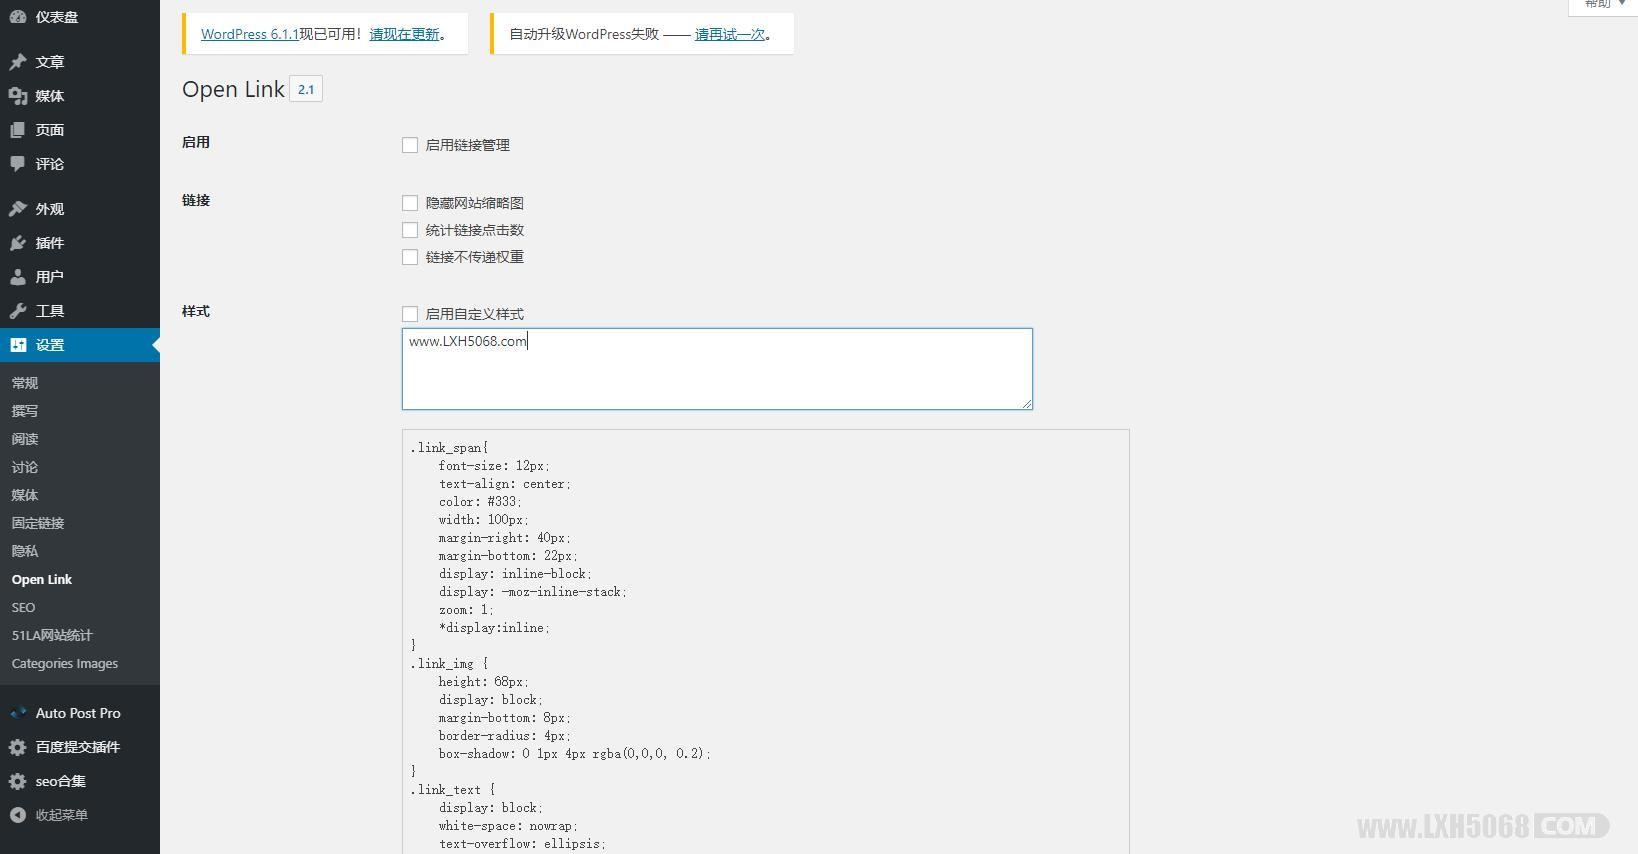Image resolution: width=1638 pixels, height=854 pixels.
Task: Open the SEO settings submenu
Action: pyautogui.click(x=23, y=607)
